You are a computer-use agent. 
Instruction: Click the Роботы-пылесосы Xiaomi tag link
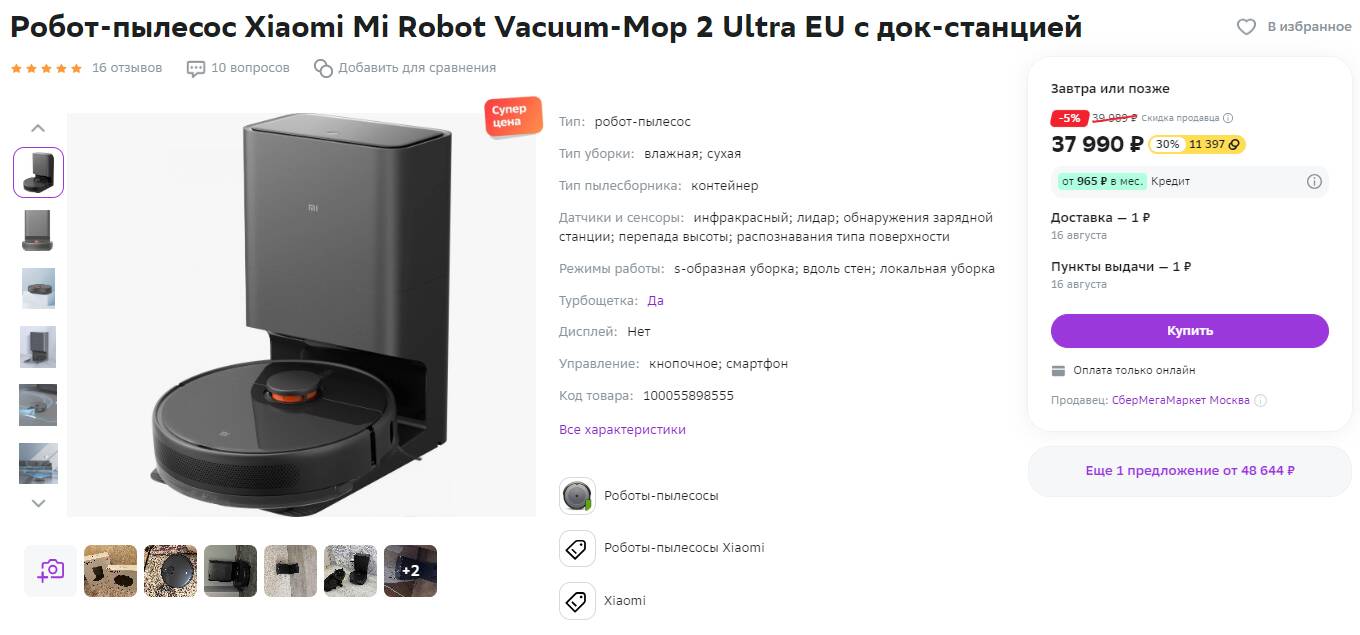(684, 548)
